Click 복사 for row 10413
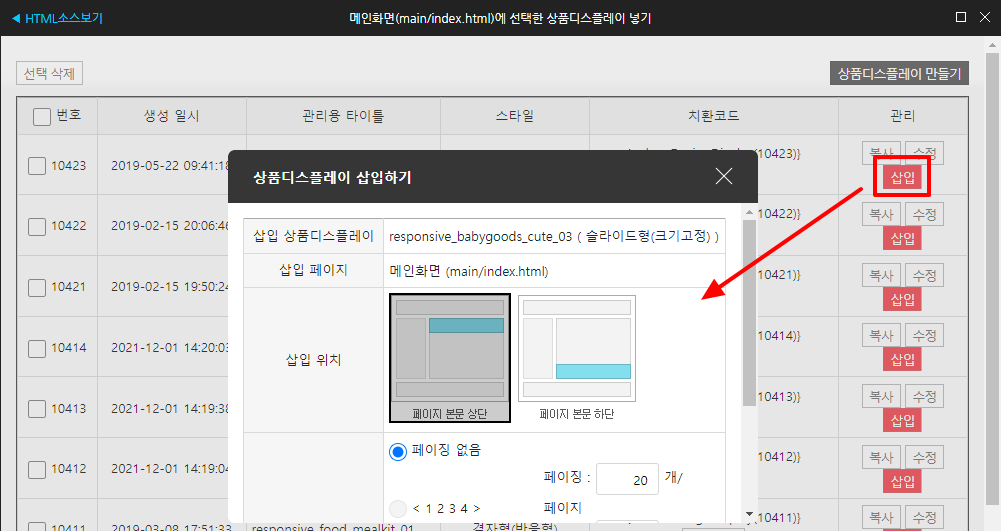 (x=881, y=396)
